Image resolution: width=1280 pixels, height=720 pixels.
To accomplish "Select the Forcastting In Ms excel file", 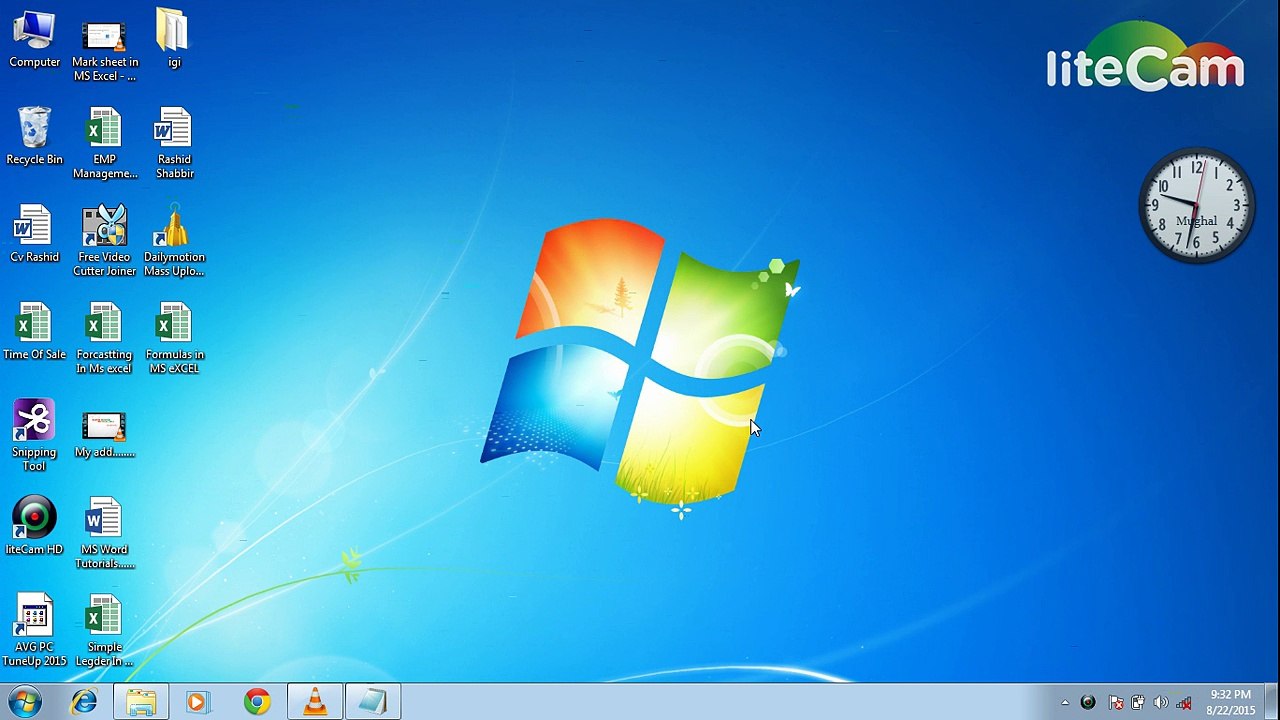I will click(104, 338).
